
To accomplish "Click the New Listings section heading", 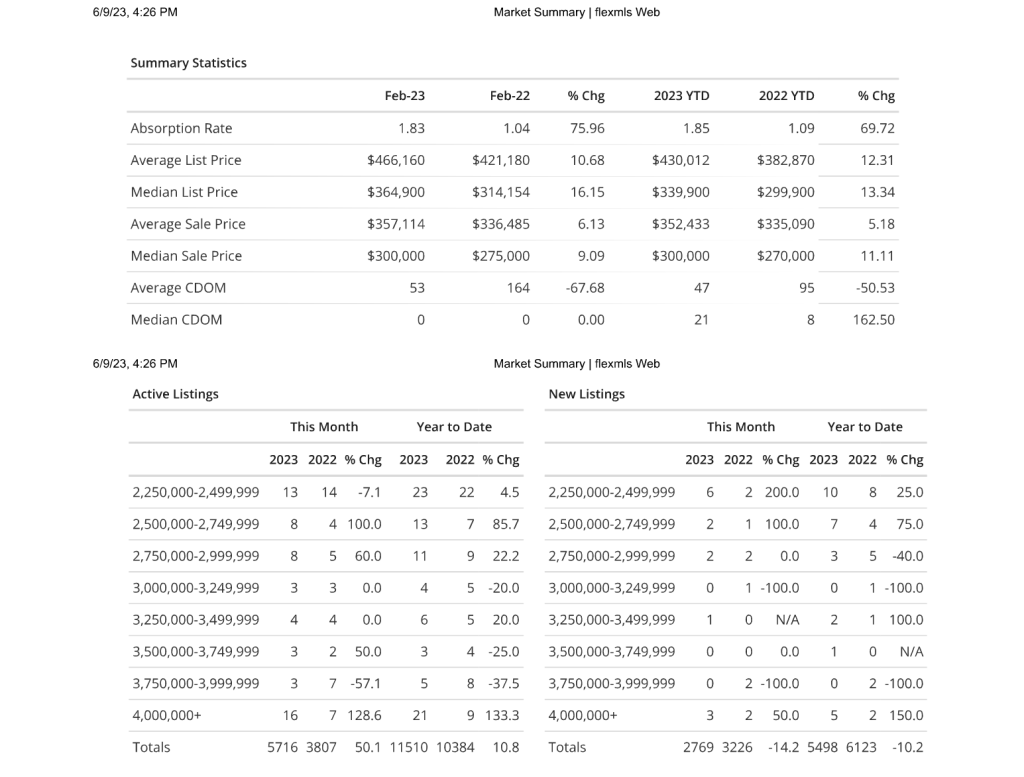I will tap(586, 394).
